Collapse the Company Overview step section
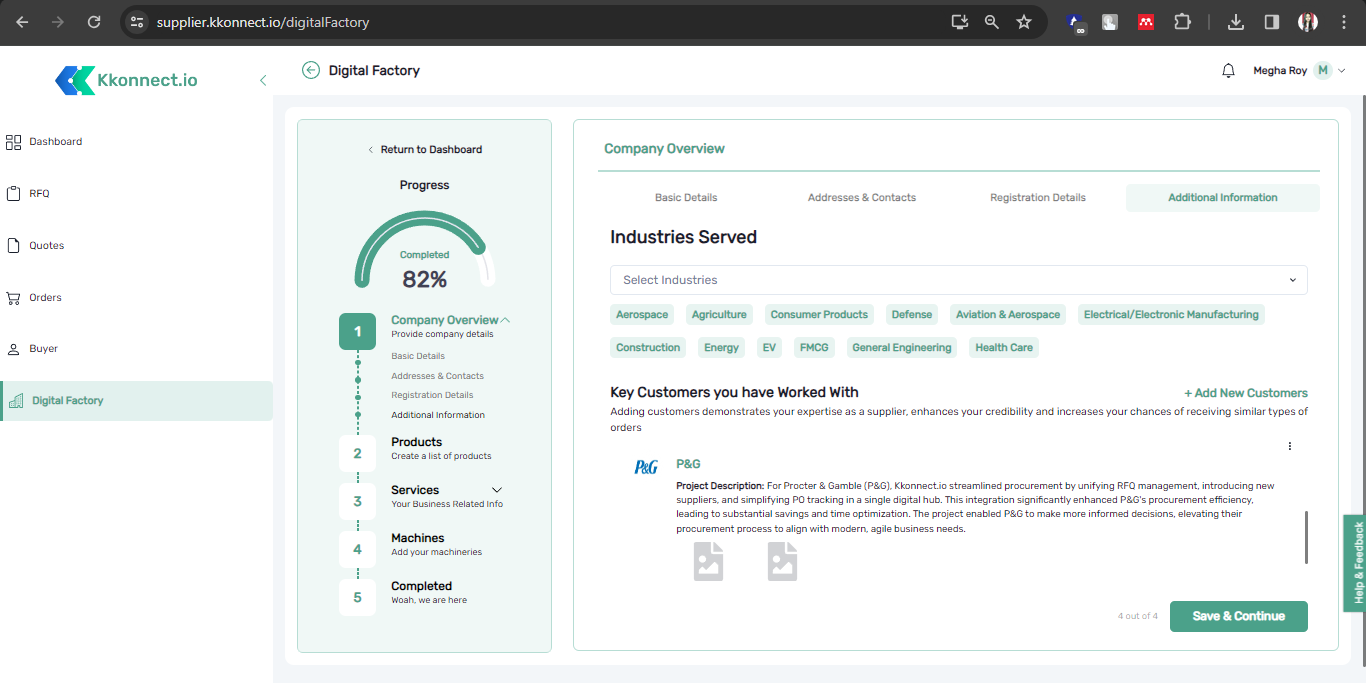 [505, 320]
